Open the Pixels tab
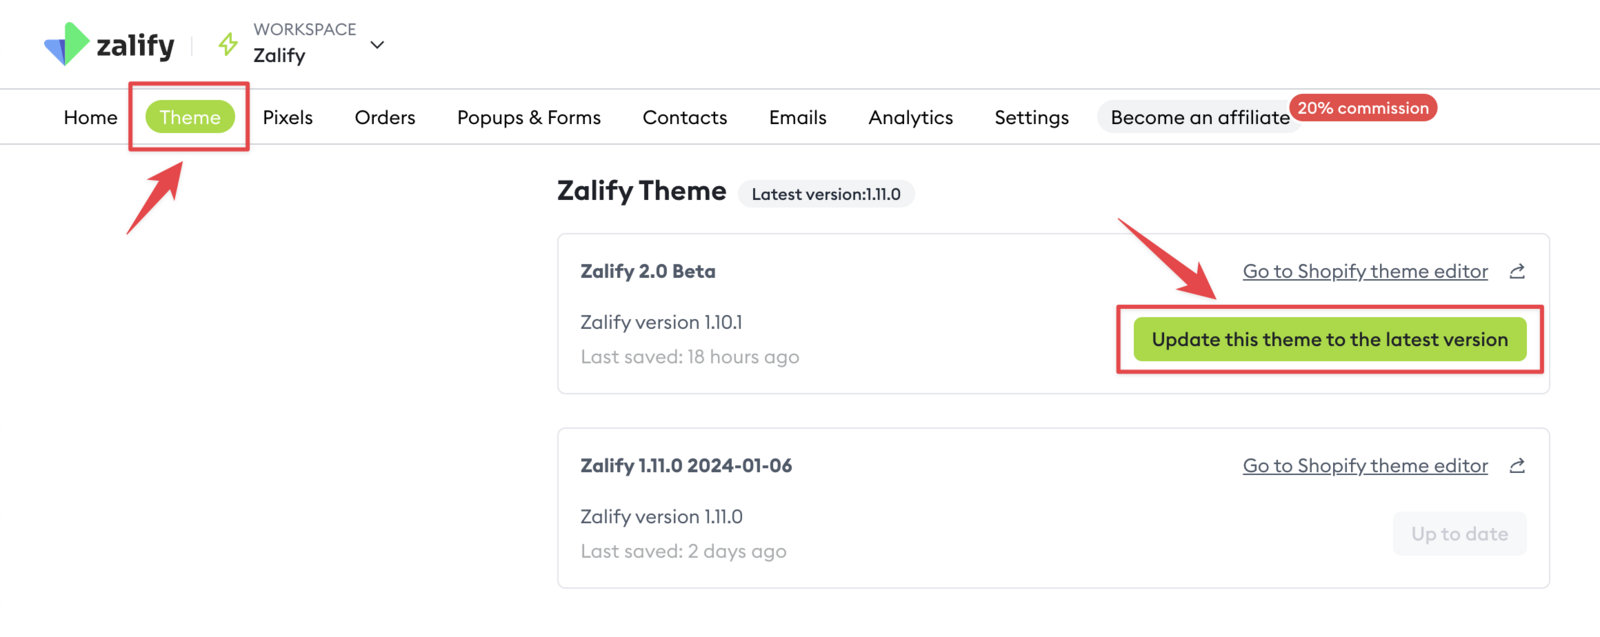Viewport: 1600px width, 637px height. tap(288, 117)
